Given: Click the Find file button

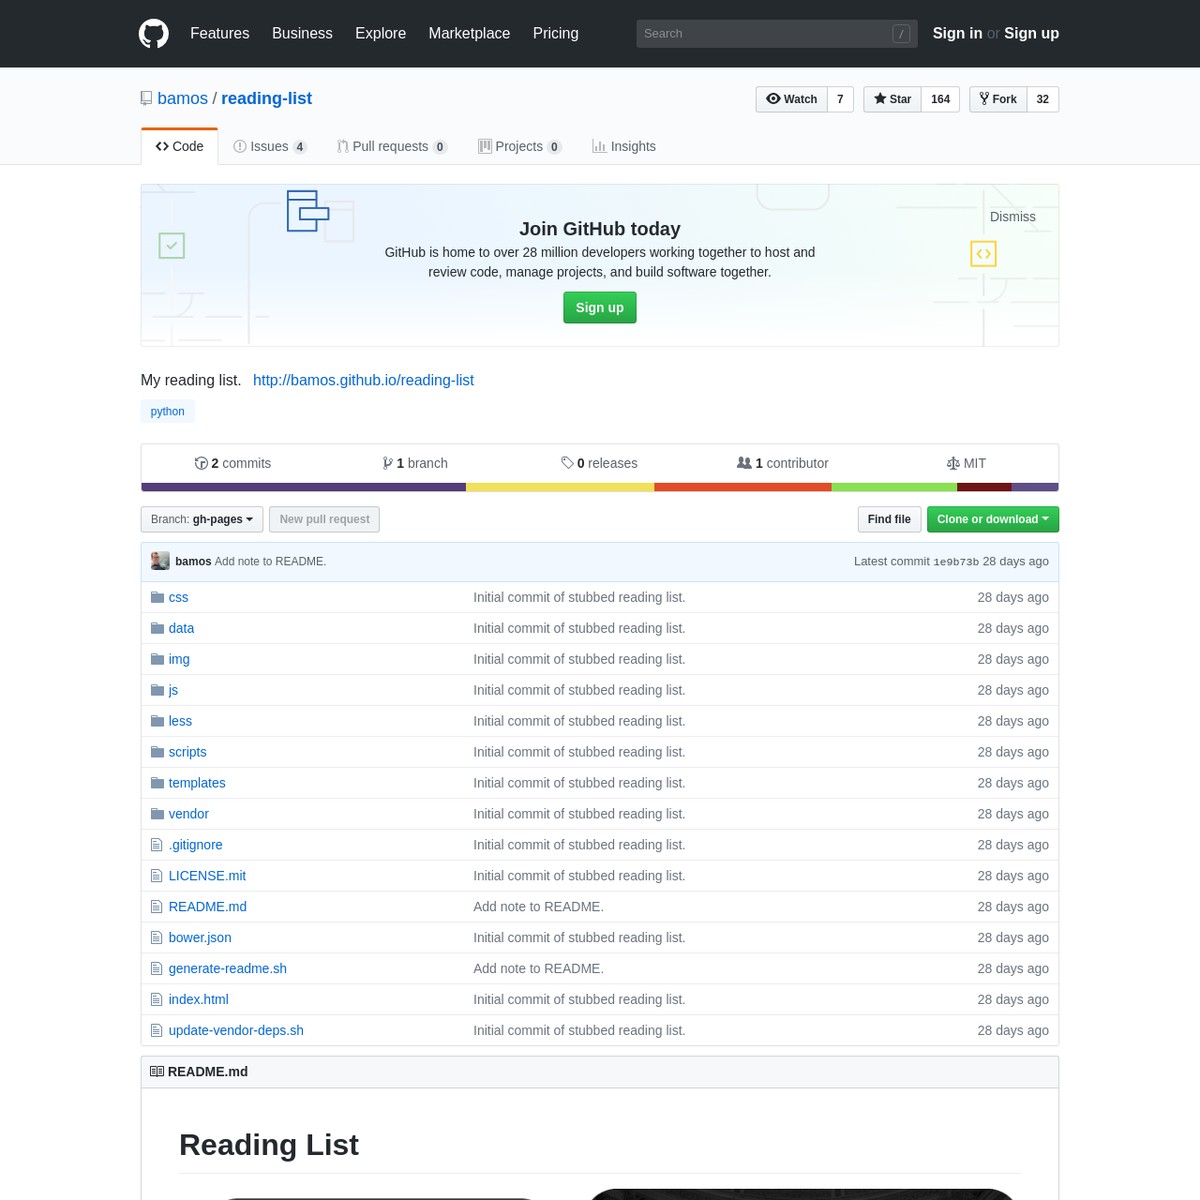Looking at the screenshot, I should [889, 519].
